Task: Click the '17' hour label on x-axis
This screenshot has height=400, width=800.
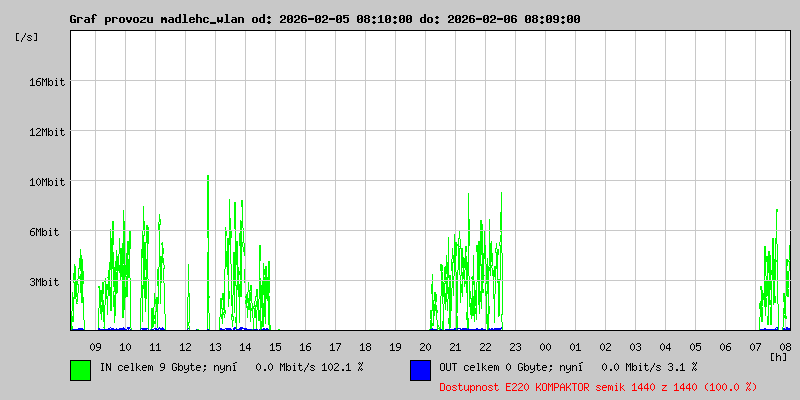Action: click(335, 347)
